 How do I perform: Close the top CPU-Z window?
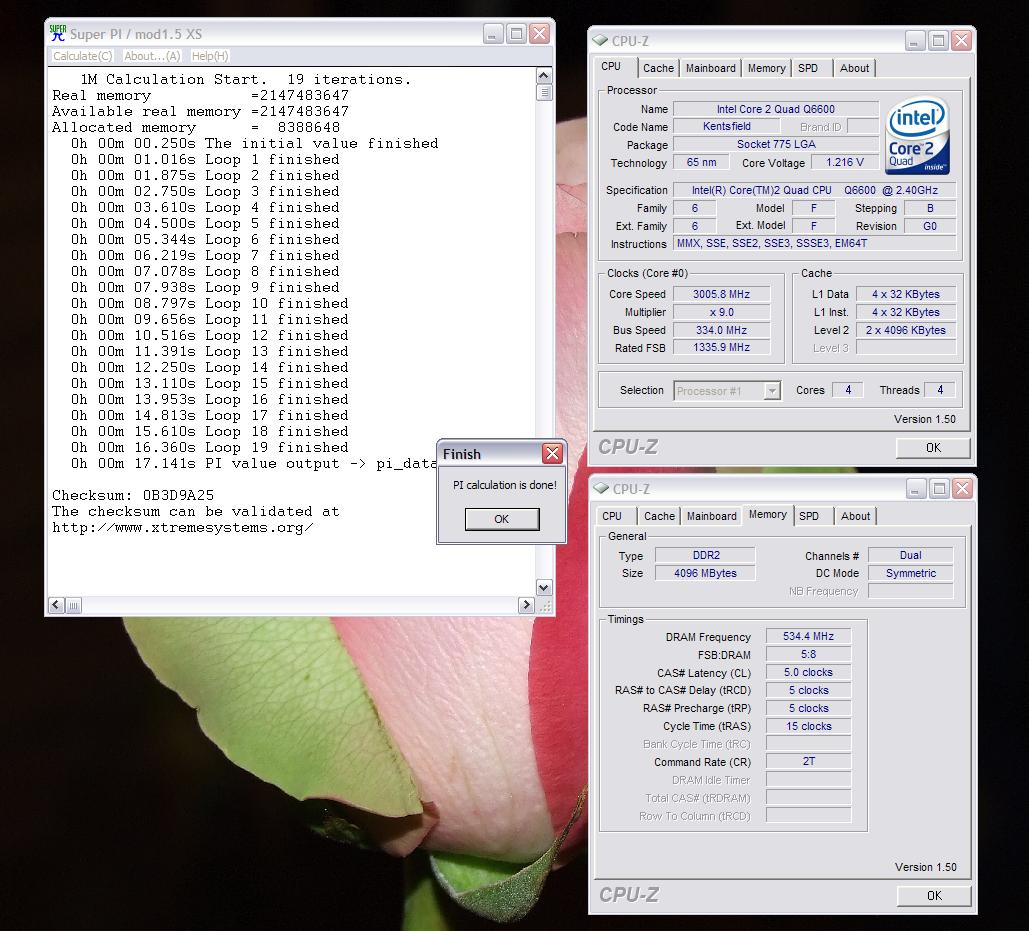pyautogui.click(x=961, y=41)
